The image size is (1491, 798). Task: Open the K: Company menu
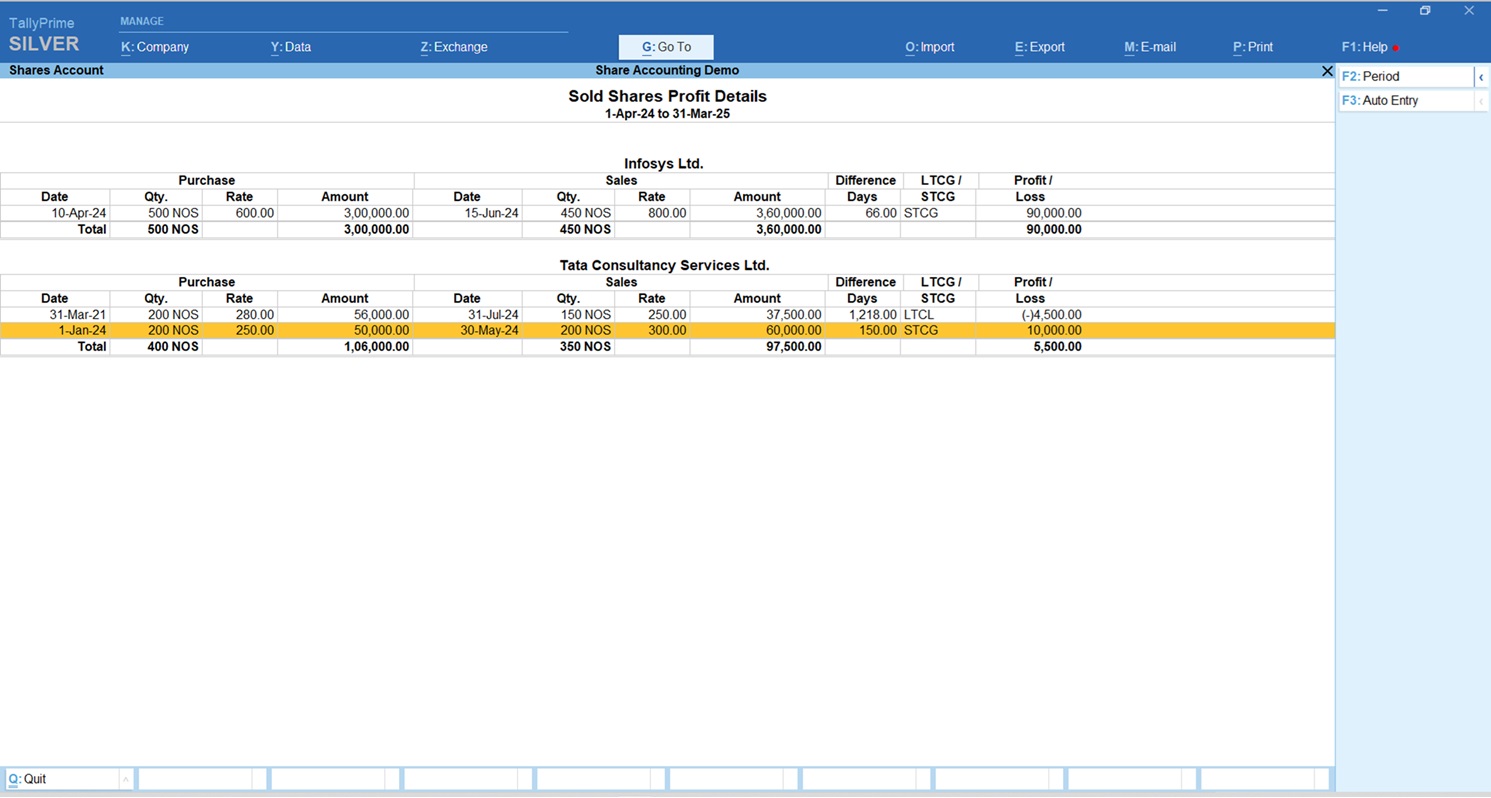155,47
